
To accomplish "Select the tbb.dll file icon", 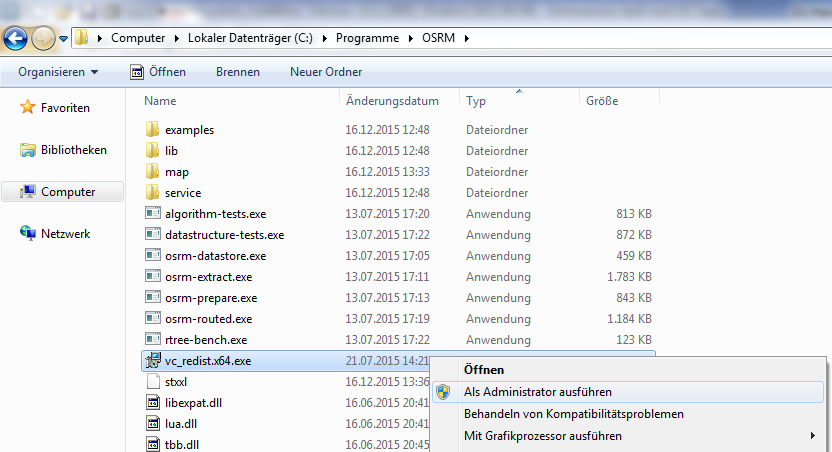I will click(x=153, y=444).
